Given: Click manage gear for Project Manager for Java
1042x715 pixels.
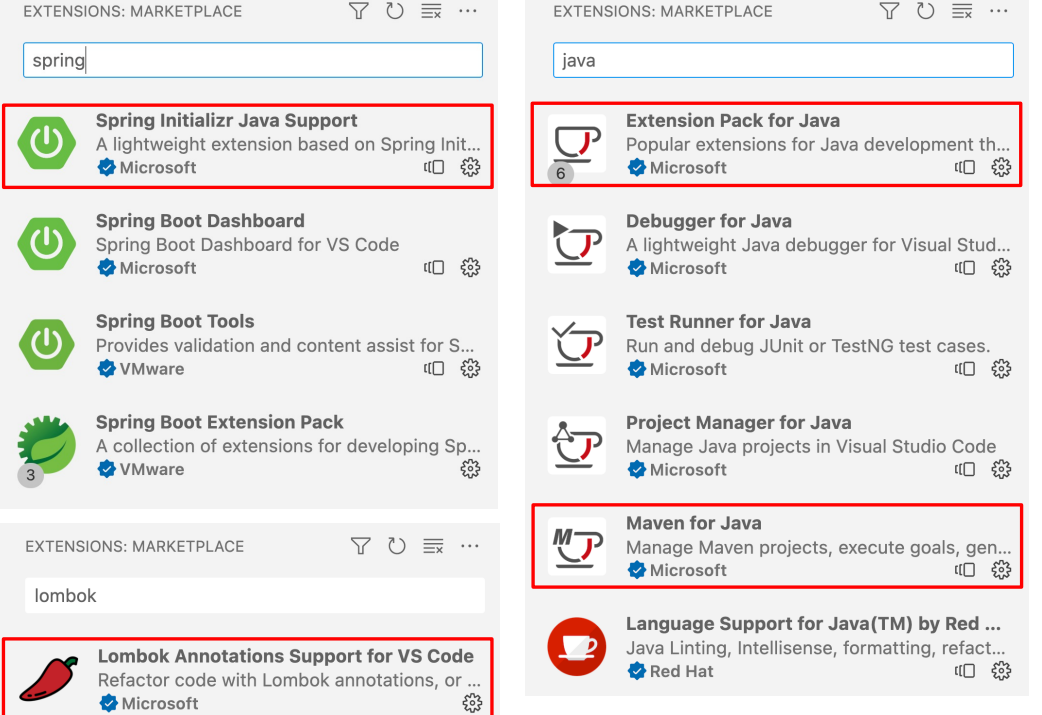Looking at the screenshot, I should (x=1001, y=469).
